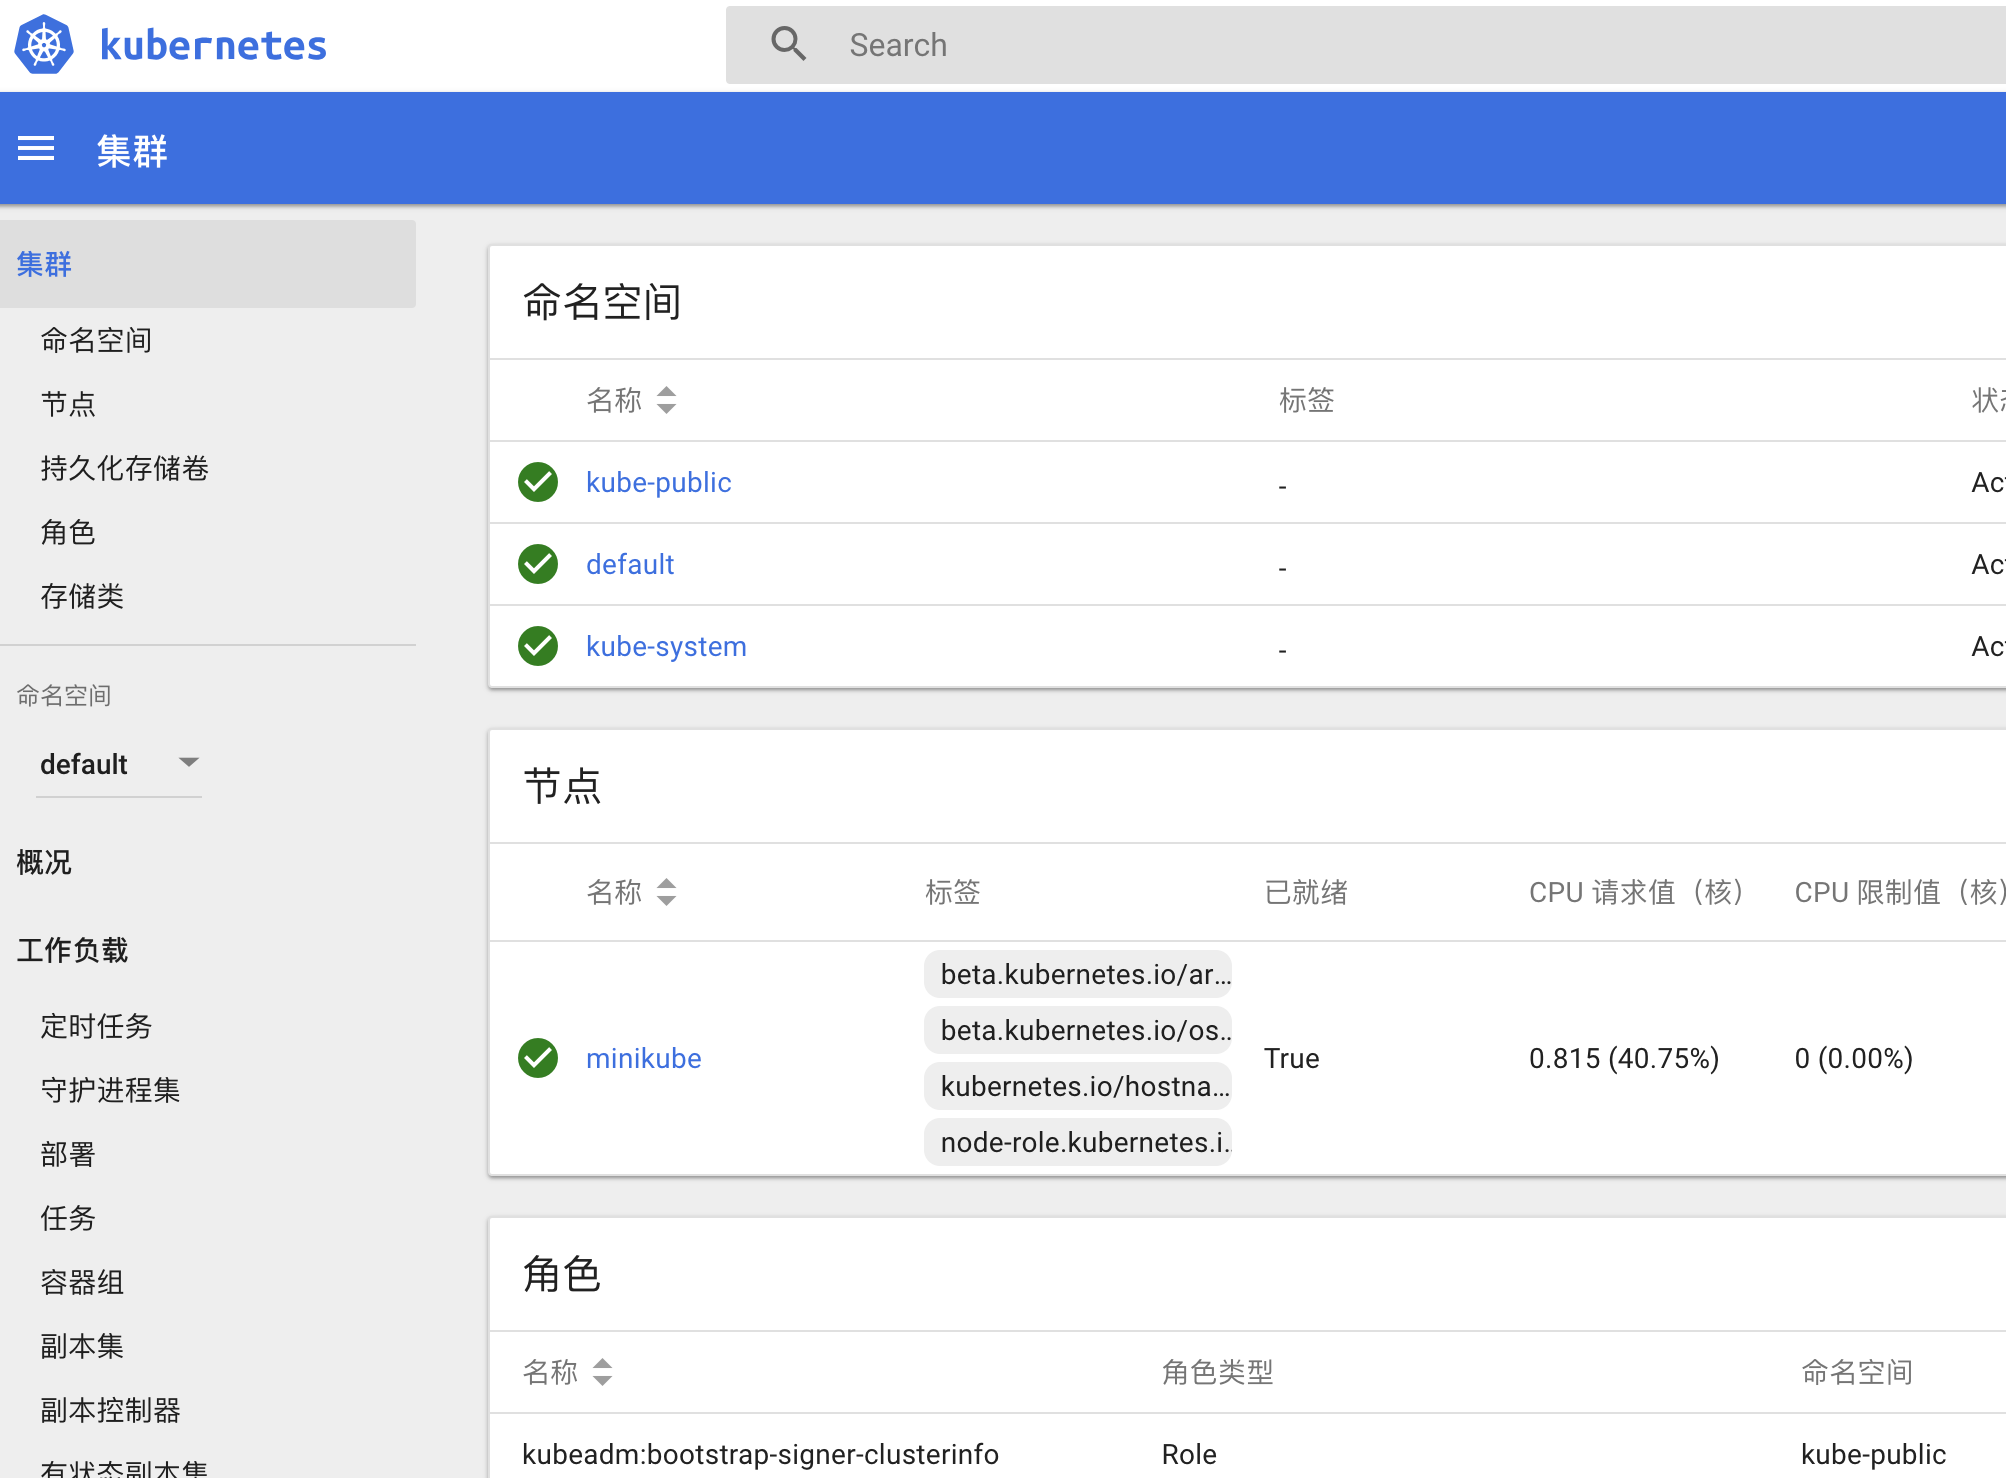Open the kube-public namespace link
This screenshot has height=1478, width=2006.
coord(658,482)
